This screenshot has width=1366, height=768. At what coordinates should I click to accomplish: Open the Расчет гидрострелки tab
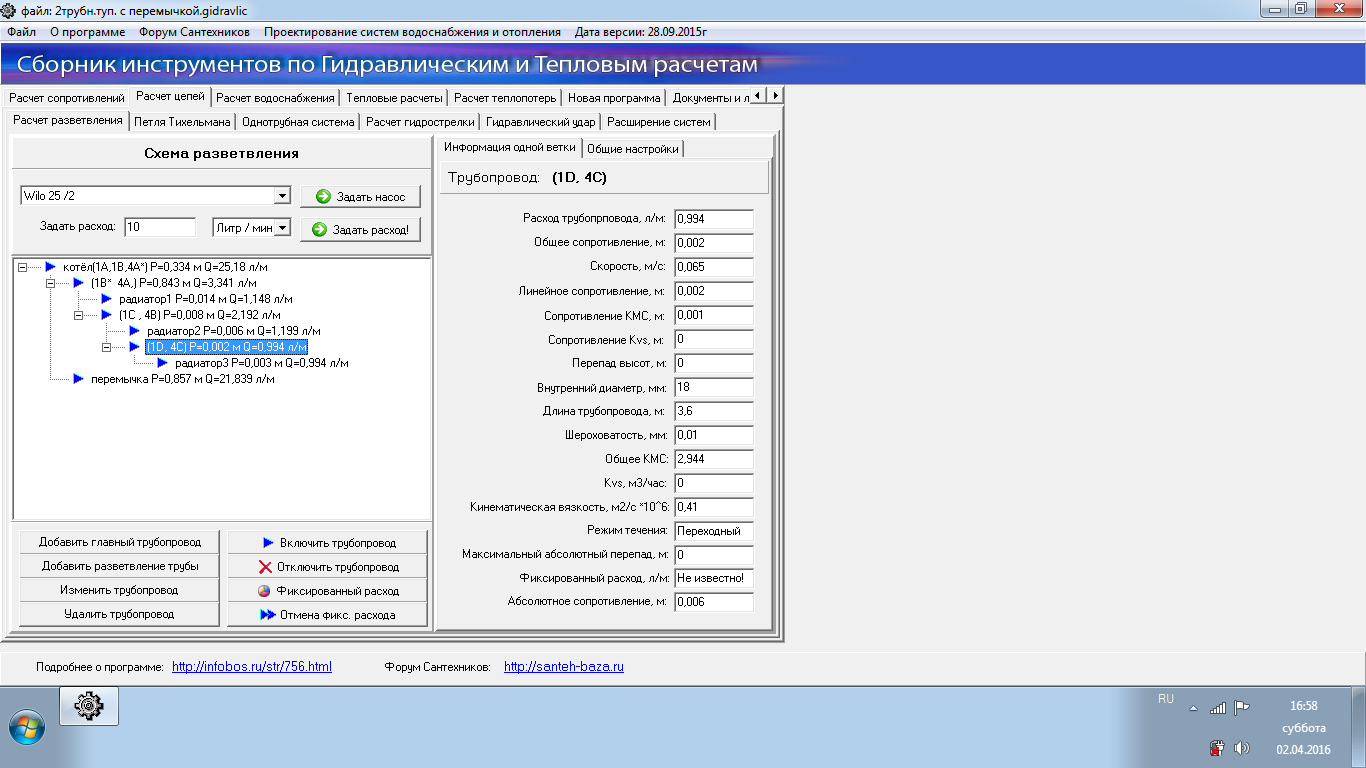[420, 122]
